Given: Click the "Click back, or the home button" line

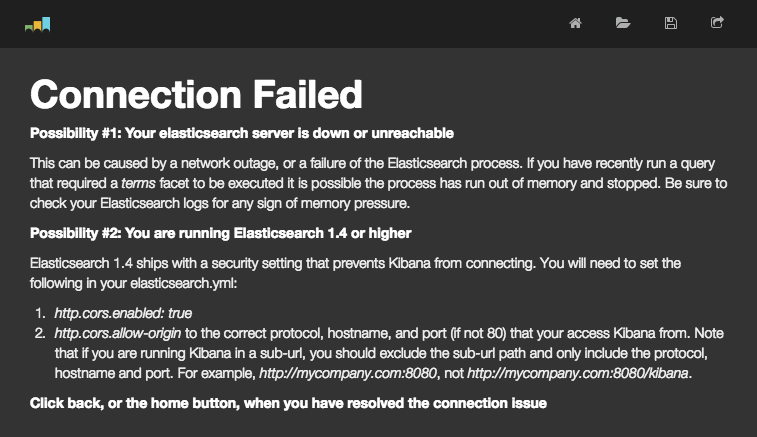Looking at the screenshot, I should click(288, 403).
